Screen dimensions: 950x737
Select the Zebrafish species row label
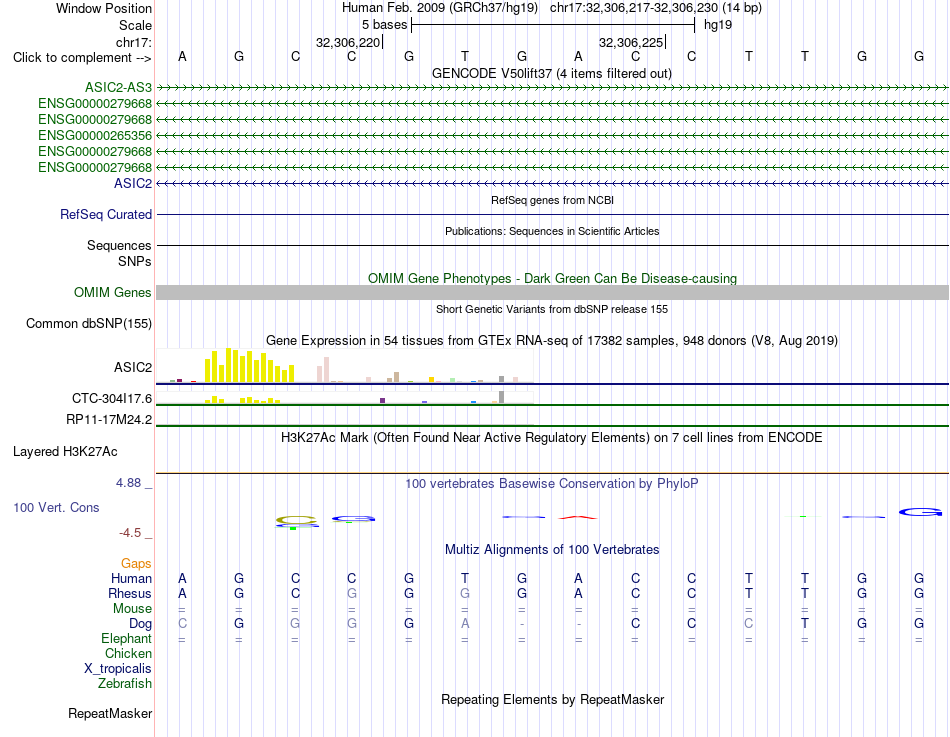coord(125,684)
